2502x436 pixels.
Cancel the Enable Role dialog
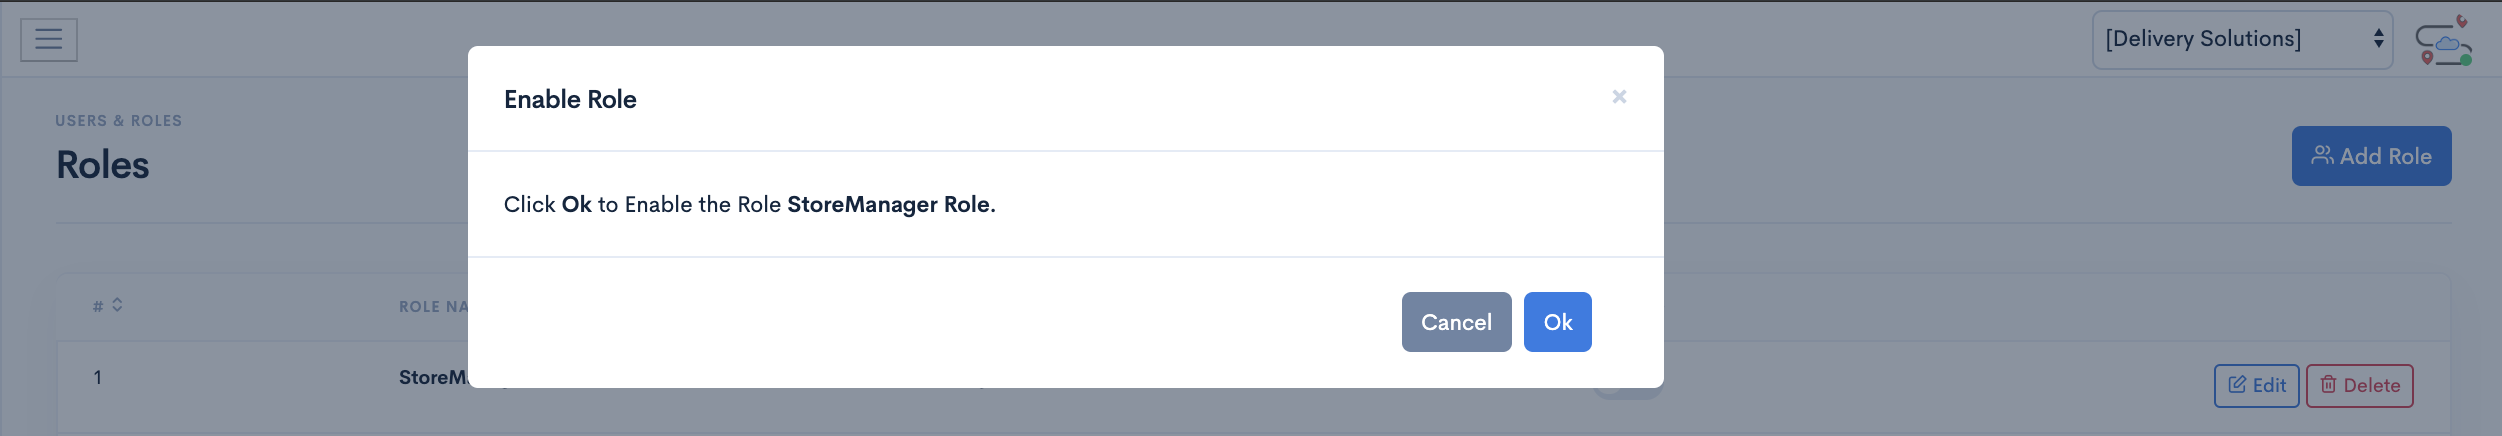click(x=1456, y=322)
